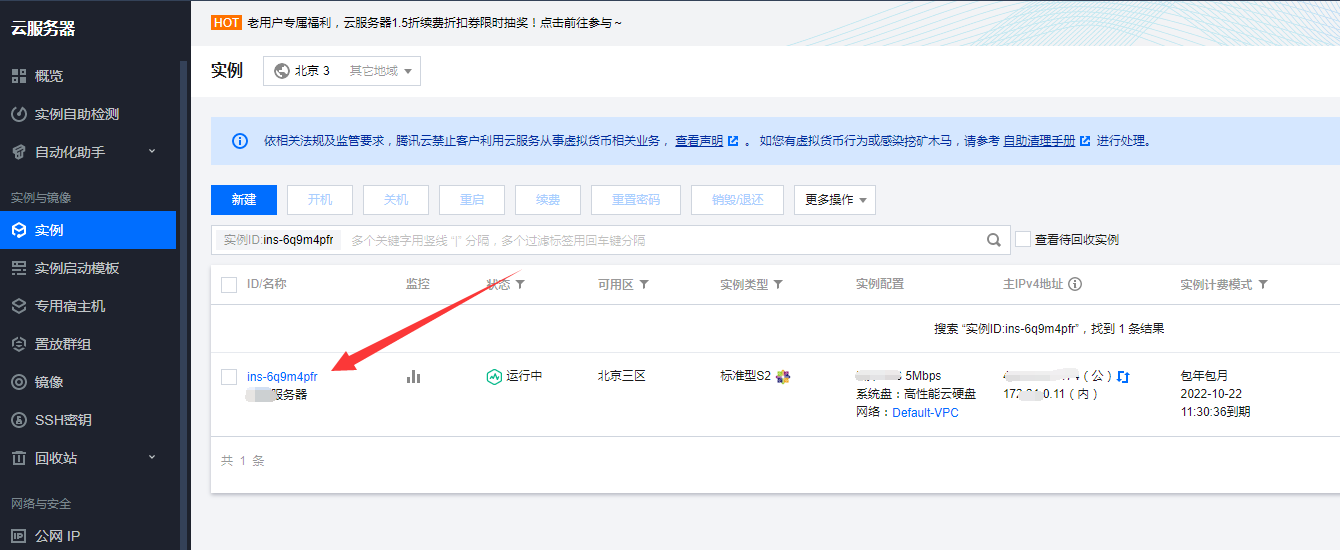Click the globe icon in the region selector
The image size is (1340, 550).
[281, 71]
